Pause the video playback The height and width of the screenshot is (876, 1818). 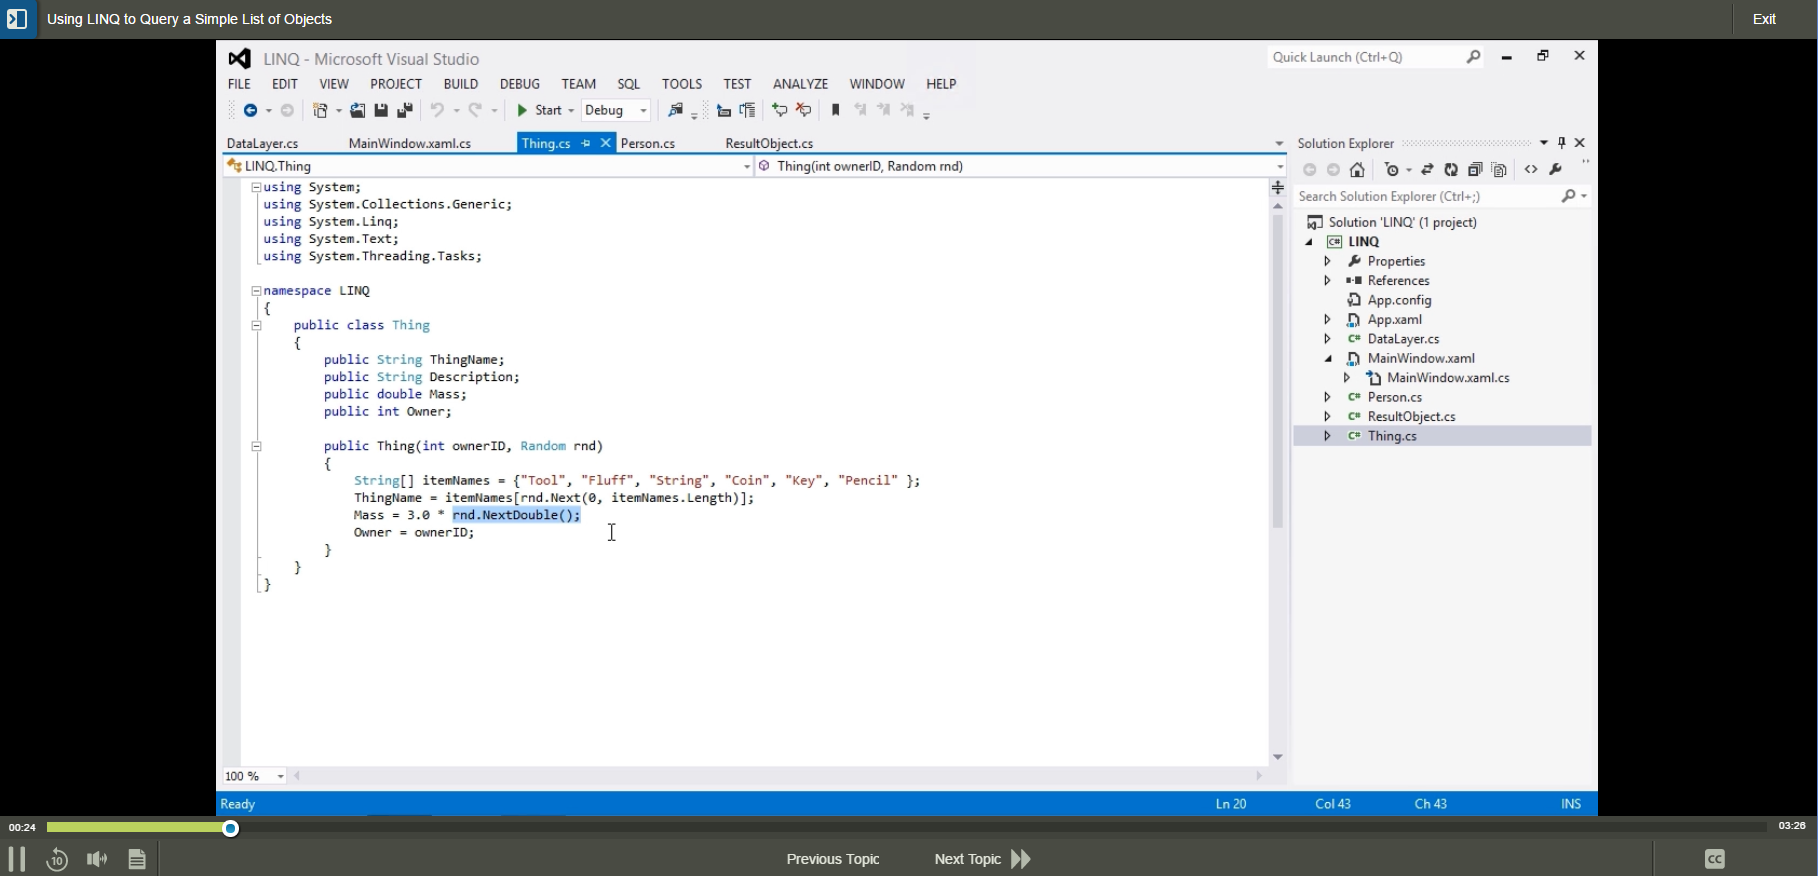[x=16, y=859]
